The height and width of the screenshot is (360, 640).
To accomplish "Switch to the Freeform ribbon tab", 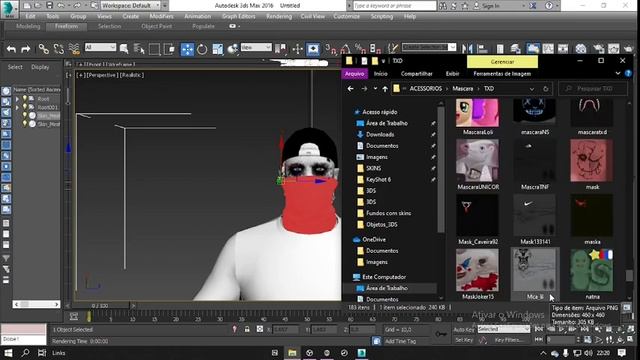I will click(x=66, y=27).
